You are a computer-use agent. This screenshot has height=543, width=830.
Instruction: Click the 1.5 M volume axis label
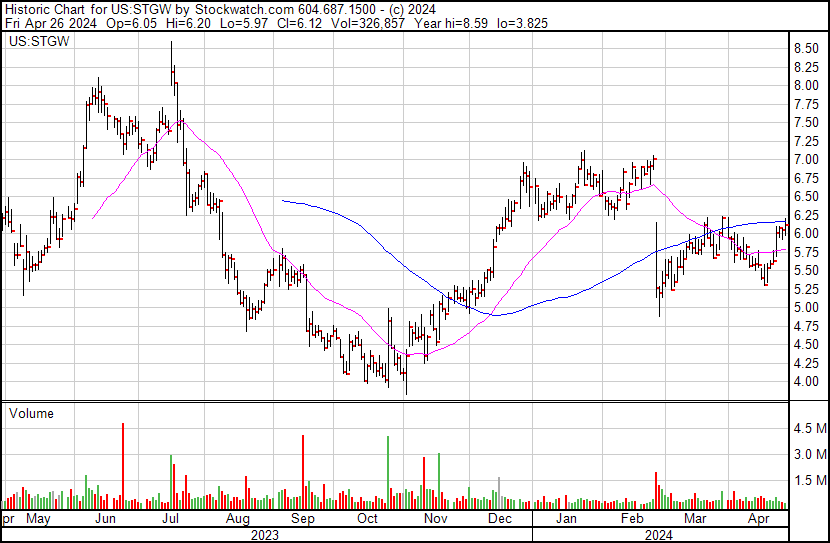(x=810, y=481)
